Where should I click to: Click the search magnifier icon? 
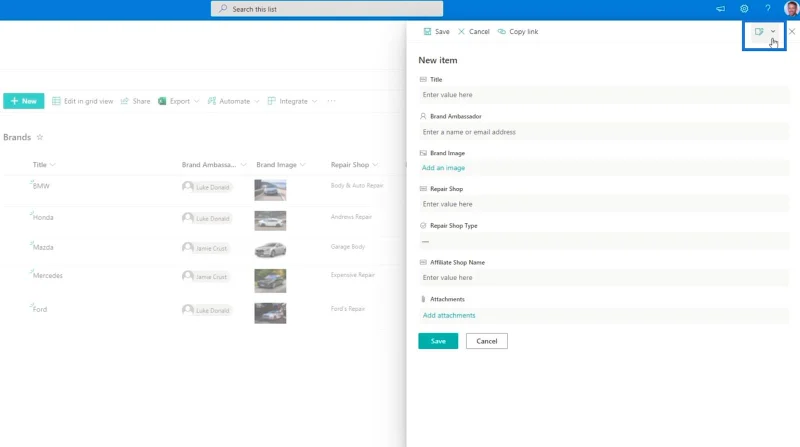click(223, 9)
